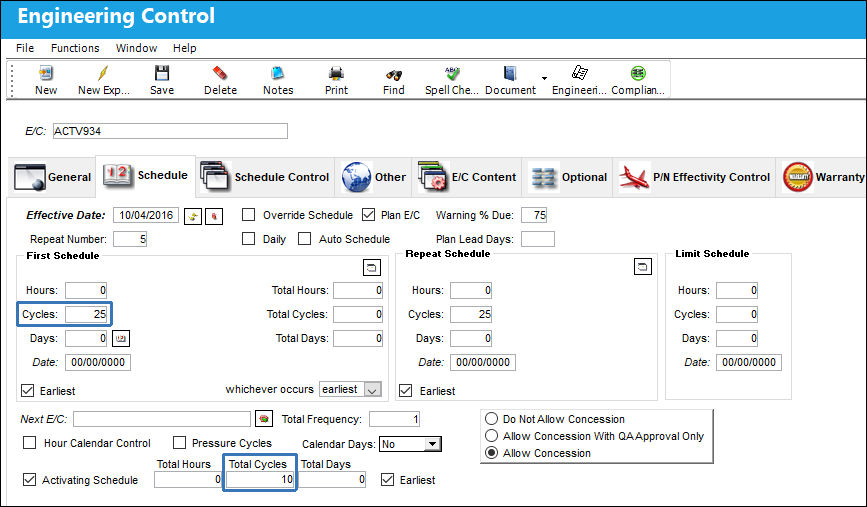Click Activating Schedule Total Cycles field
Screen dimensions: 867x507
pos(260,479)
